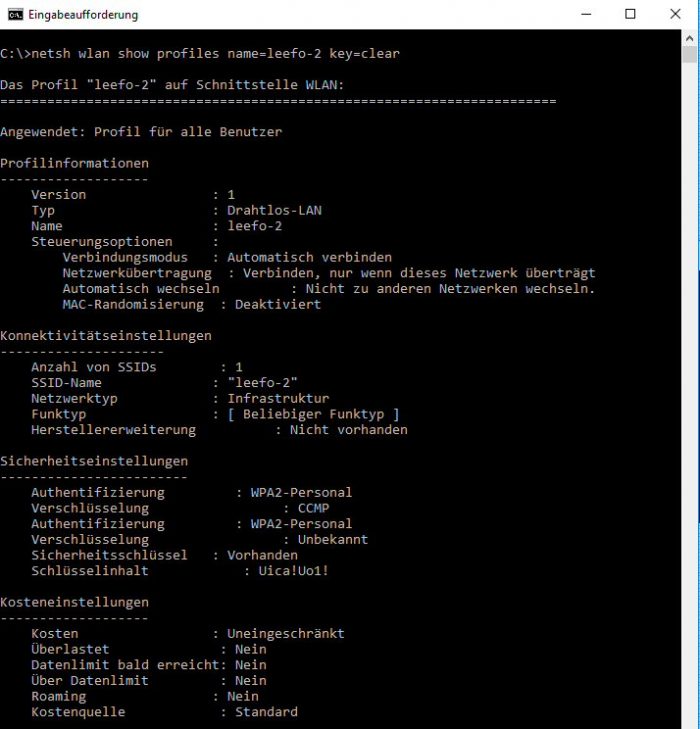700x729 pixels.
Task: Click the Profilinformationen section heading
Action: pos(74,164)
